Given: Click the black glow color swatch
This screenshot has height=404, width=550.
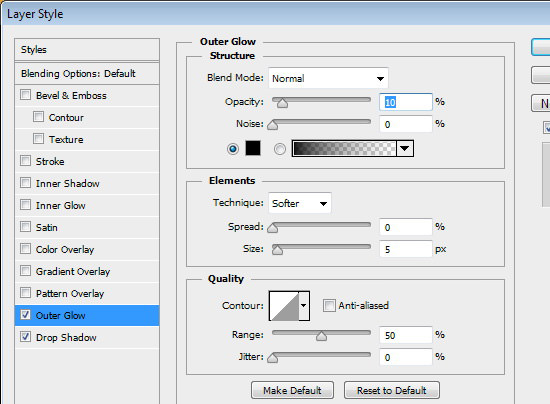Looking at the screenshot, I should [x=253, y=148].
